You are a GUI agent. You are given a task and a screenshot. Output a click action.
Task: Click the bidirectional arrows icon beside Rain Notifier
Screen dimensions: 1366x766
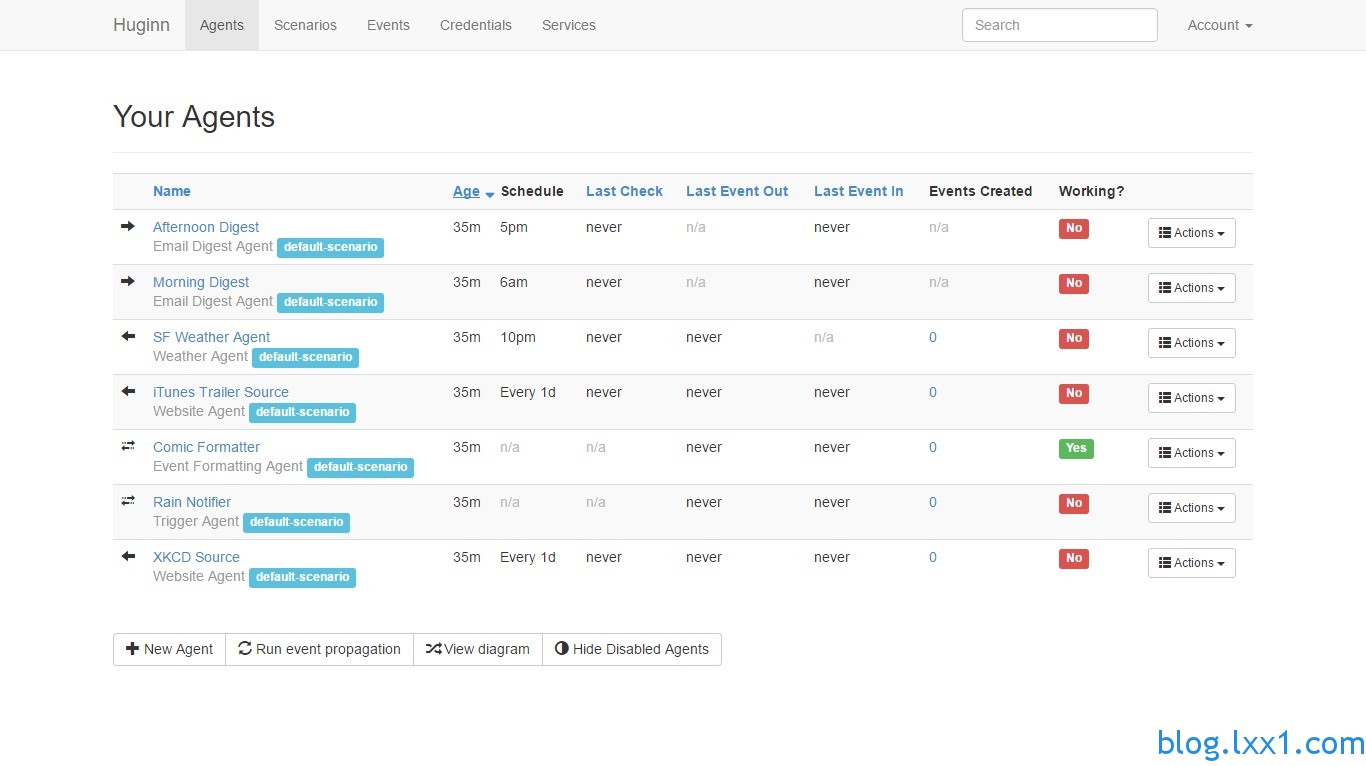click(128, 501)
